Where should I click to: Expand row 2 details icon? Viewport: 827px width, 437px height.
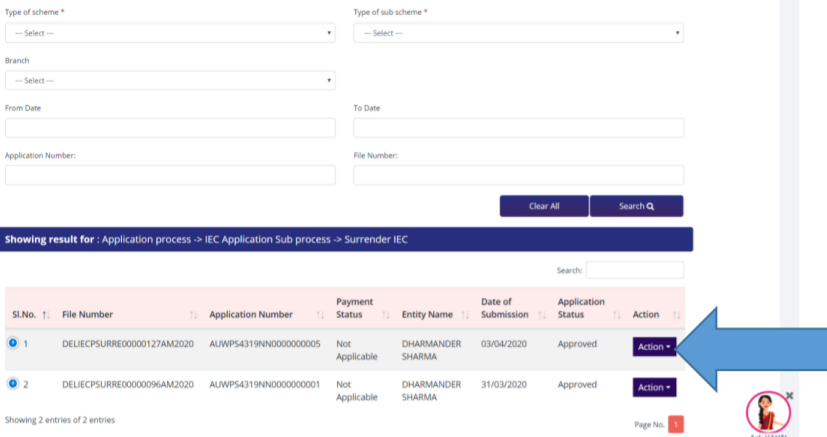tap(13, 383)
